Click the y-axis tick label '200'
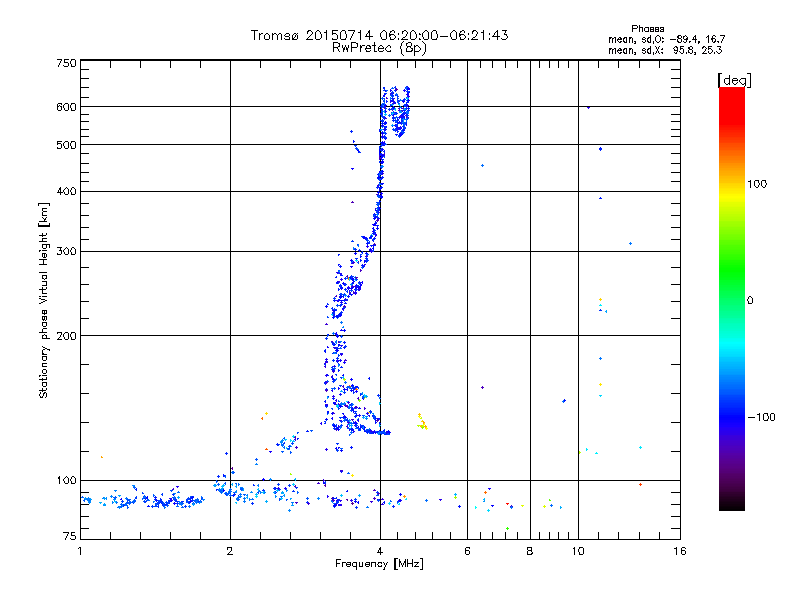This screenshot has width=800, height=600. click(66, 336)
